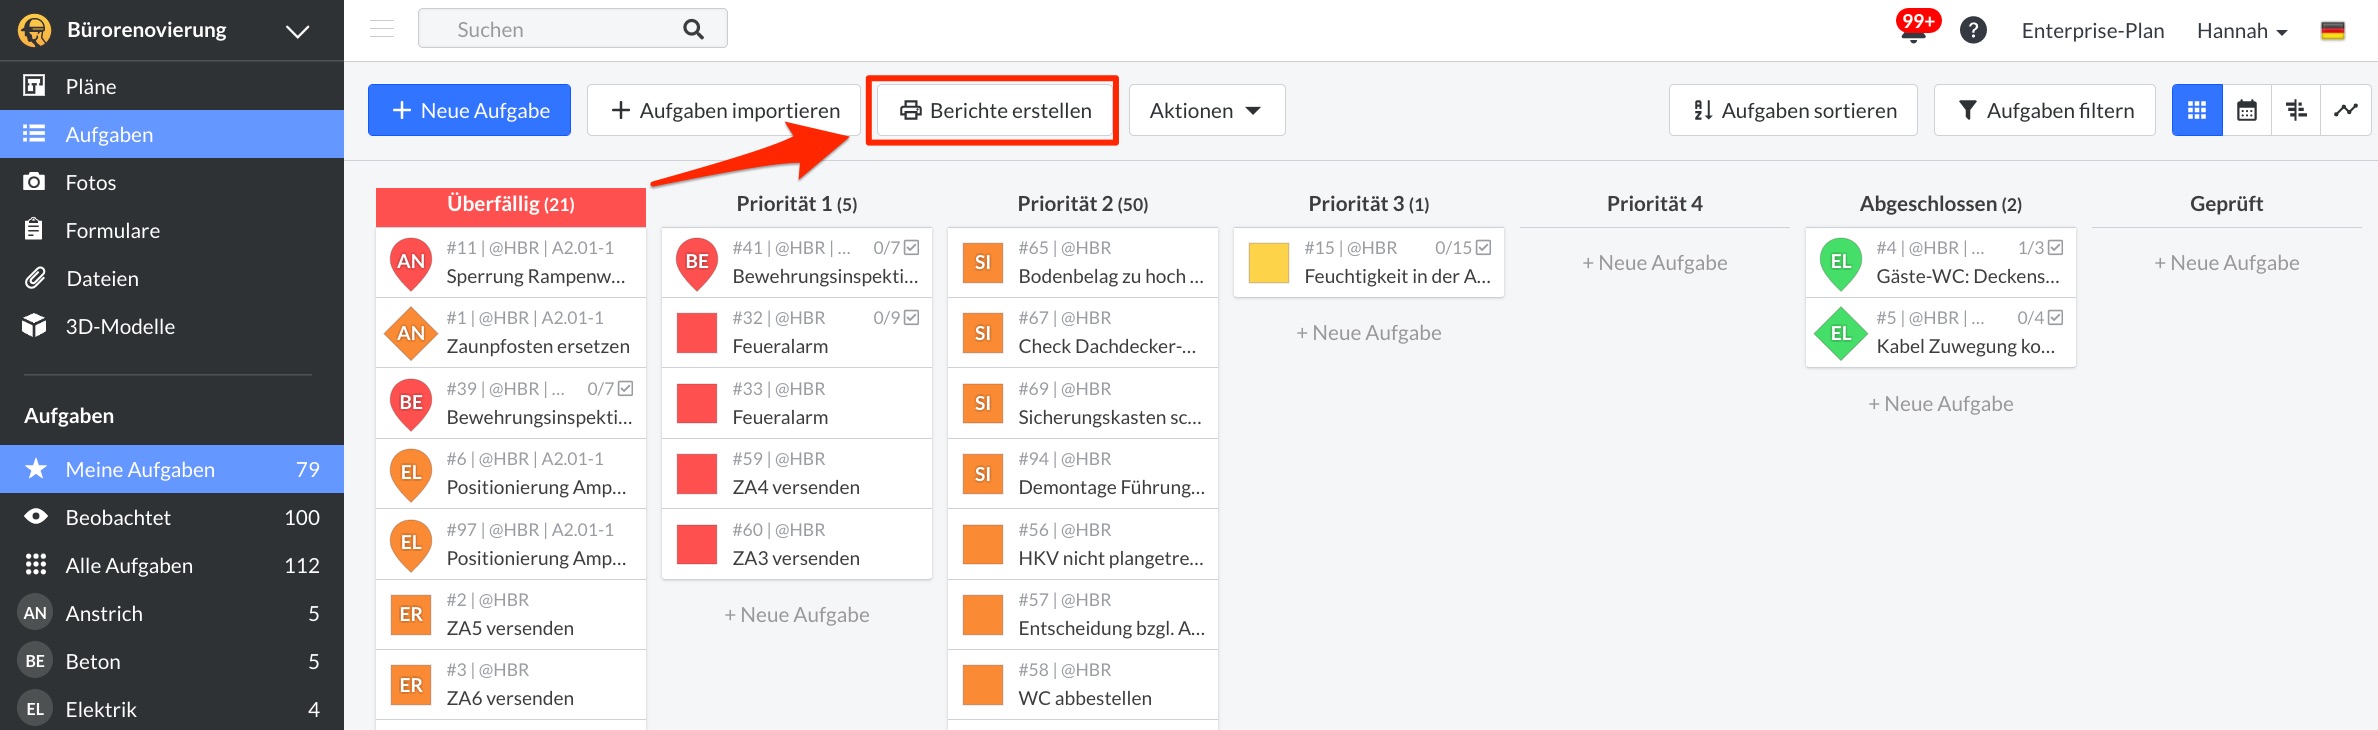
Task: Click checklist checkbox on task #4
Action: coord(2055,247)
